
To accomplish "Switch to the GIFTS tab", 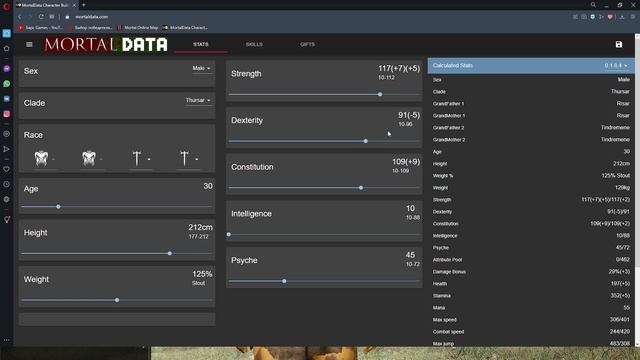I will tap(307, 44).
